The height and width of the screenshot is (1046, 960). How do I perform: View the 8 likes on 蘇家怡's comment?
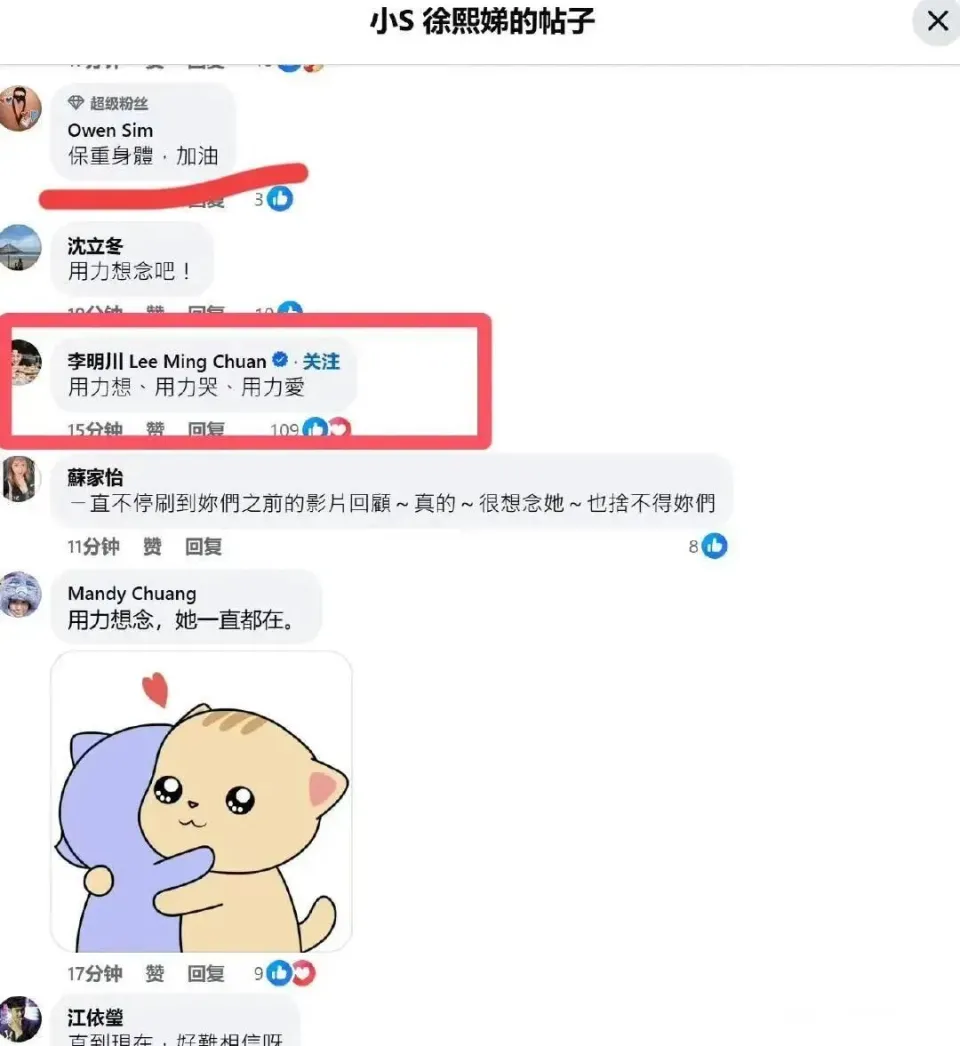[708, 546]
